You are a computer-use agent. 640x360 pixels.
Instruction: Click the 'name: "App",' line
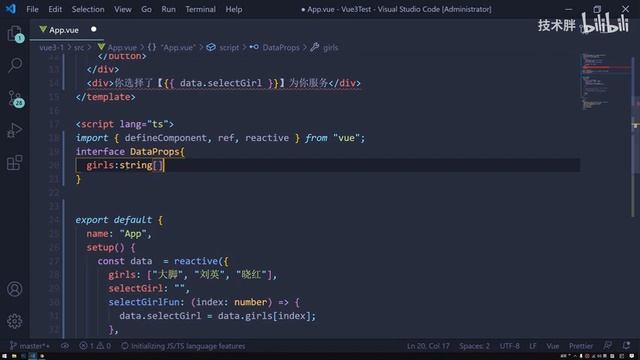click(x=119, y=234)
